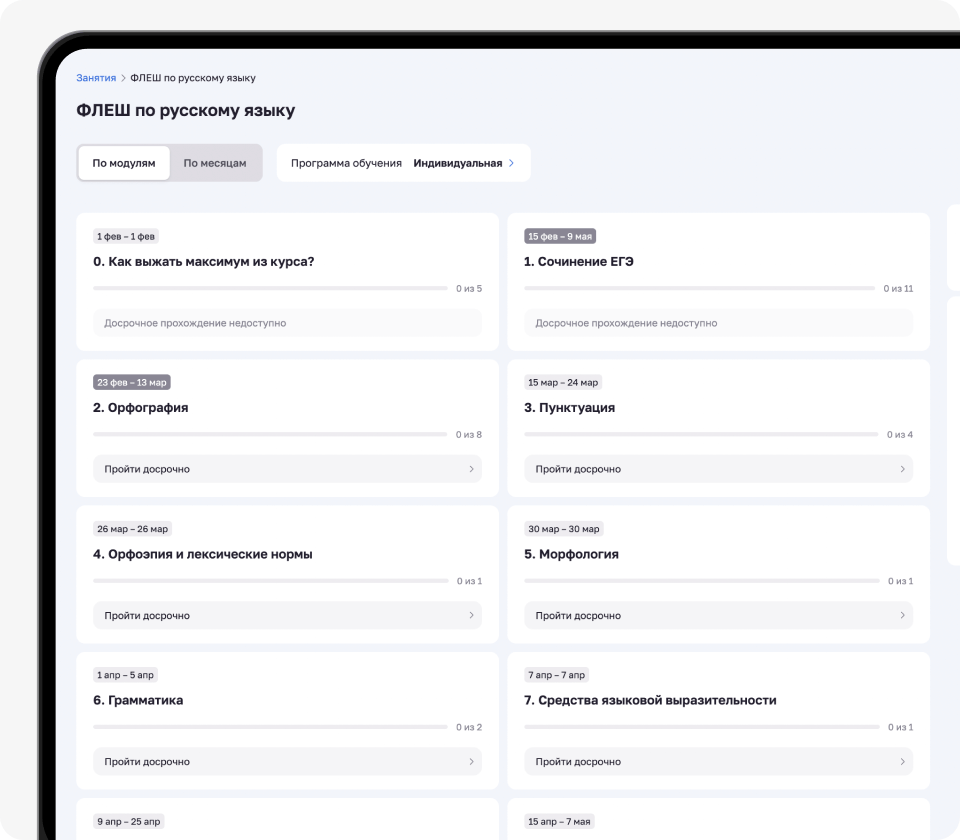Click chevron on "7. Средства языковой выразительности" early-pass row
Image resolution: width=960 pixels, height=840 pixels.
[901, 761]
